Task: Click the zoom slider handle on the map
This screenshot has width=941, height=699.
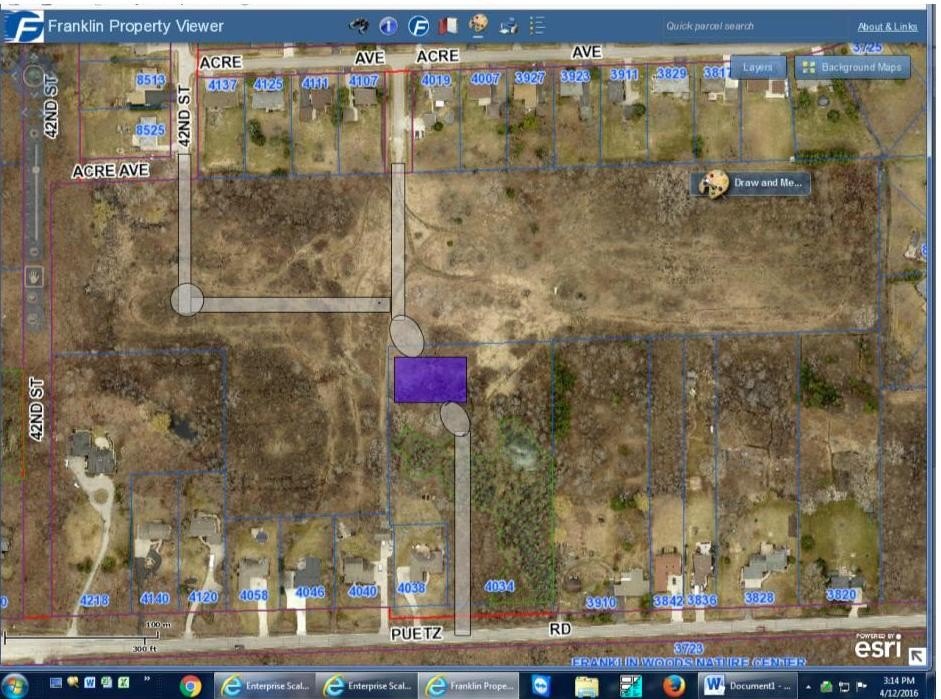Action: [x=36, y=170]
